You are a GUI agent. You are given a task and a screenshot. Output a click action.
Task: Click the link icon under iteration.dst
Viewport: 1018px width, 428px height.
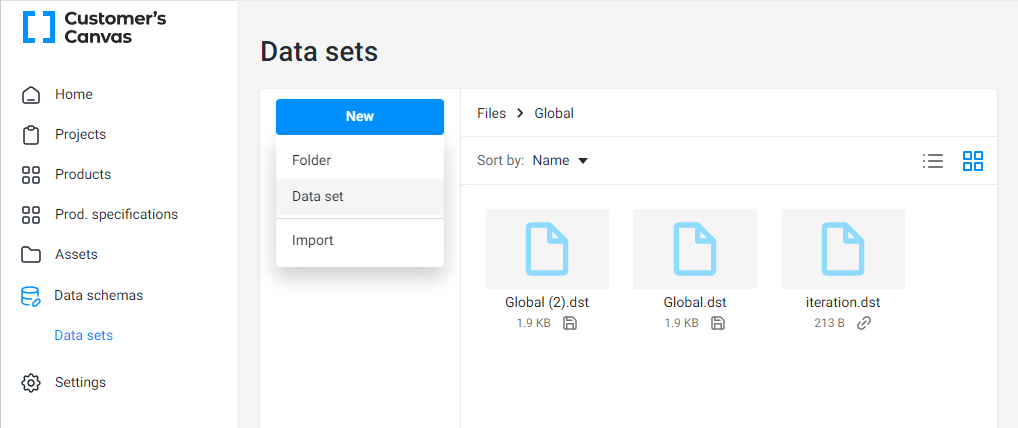coord(863,323)
